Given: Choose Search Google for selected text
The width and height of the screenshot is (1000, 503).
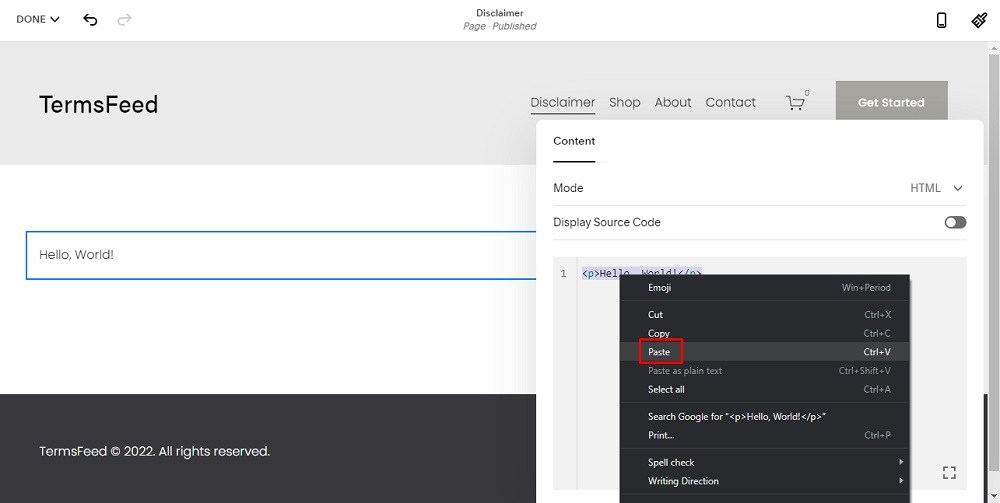Looking at the screenshot, I should point(764,416).
